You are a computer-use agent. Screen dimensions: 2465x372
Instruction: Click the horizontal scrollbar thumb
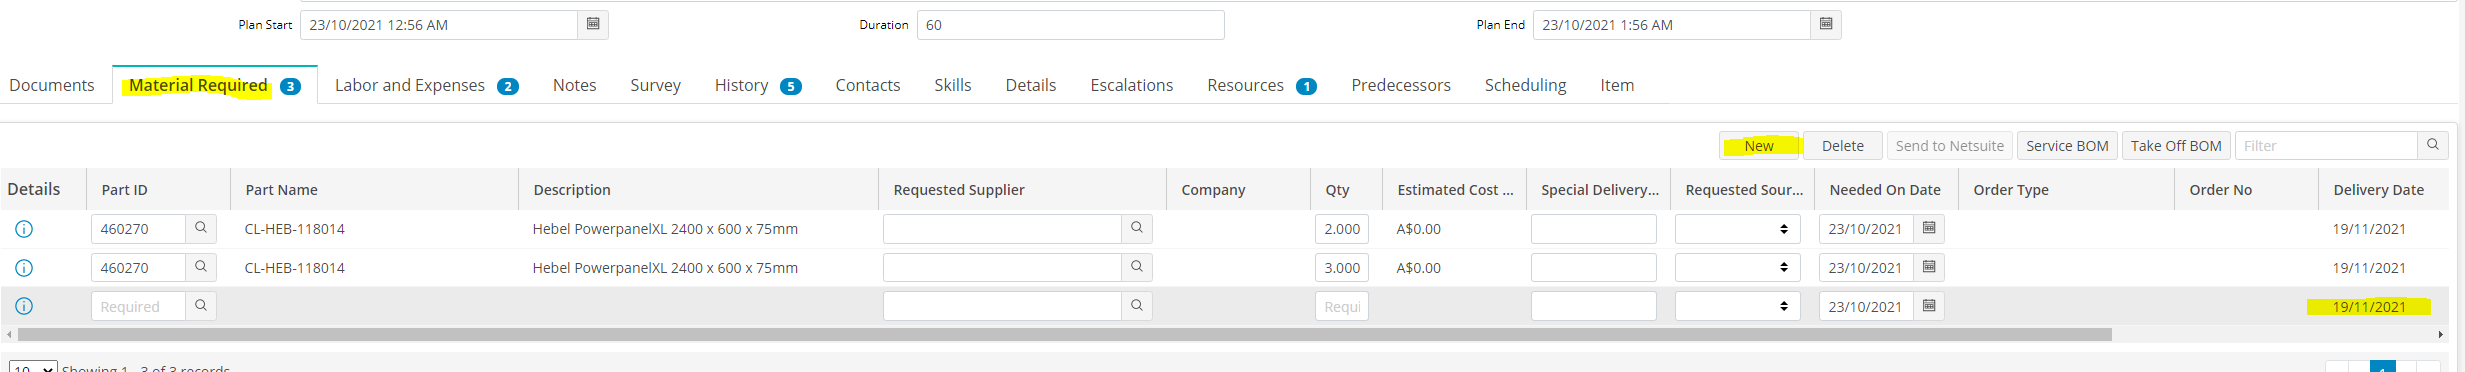(1065, 335)
